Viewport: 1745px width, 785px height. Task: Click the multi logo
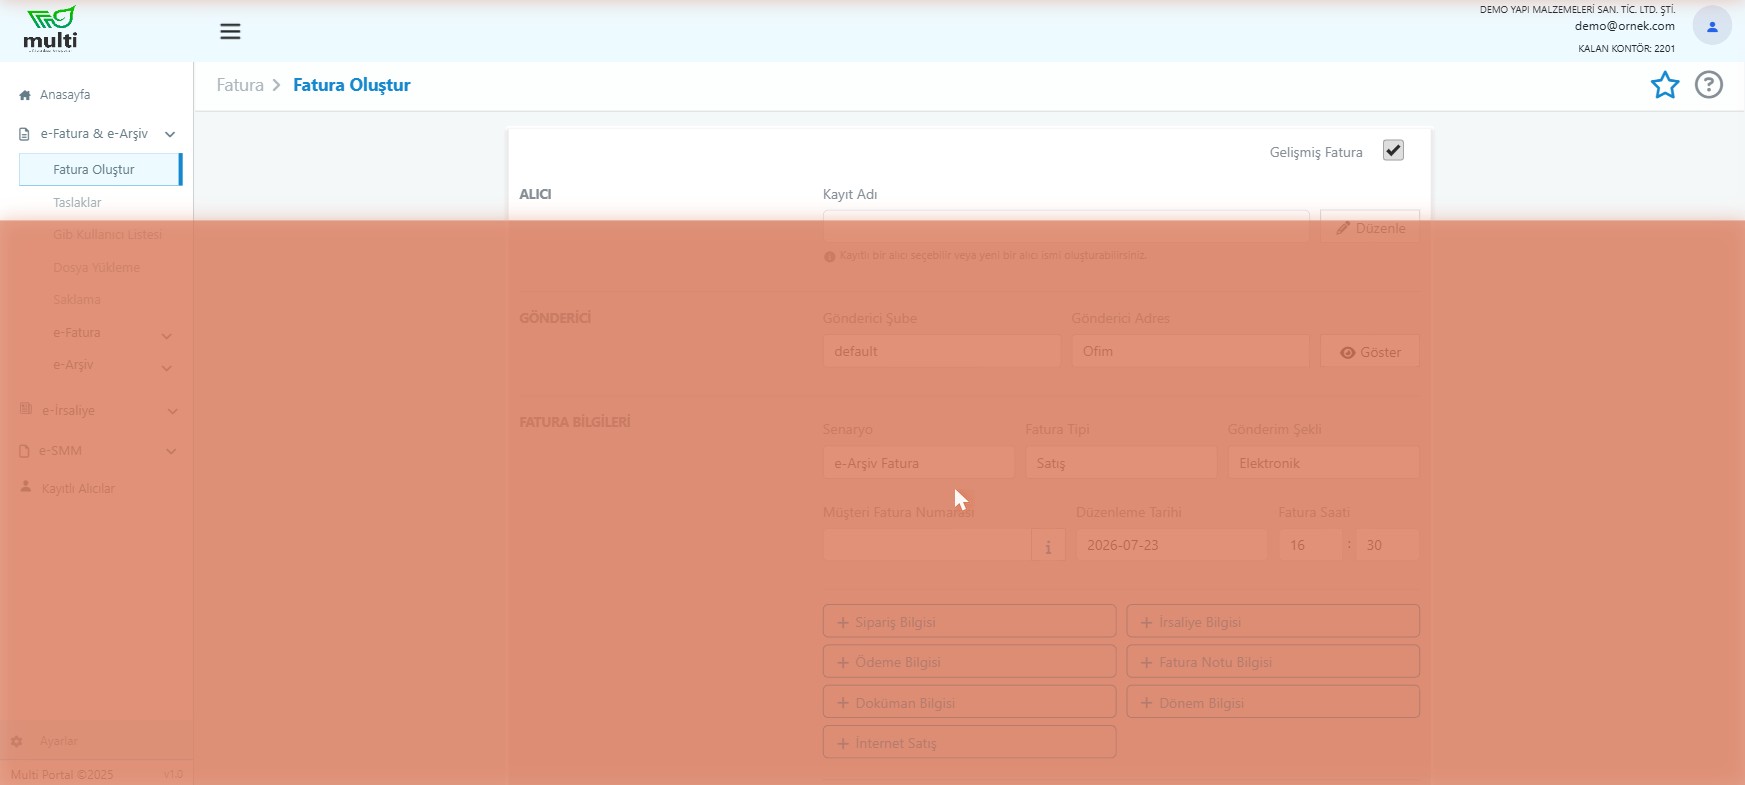point(50,29)
